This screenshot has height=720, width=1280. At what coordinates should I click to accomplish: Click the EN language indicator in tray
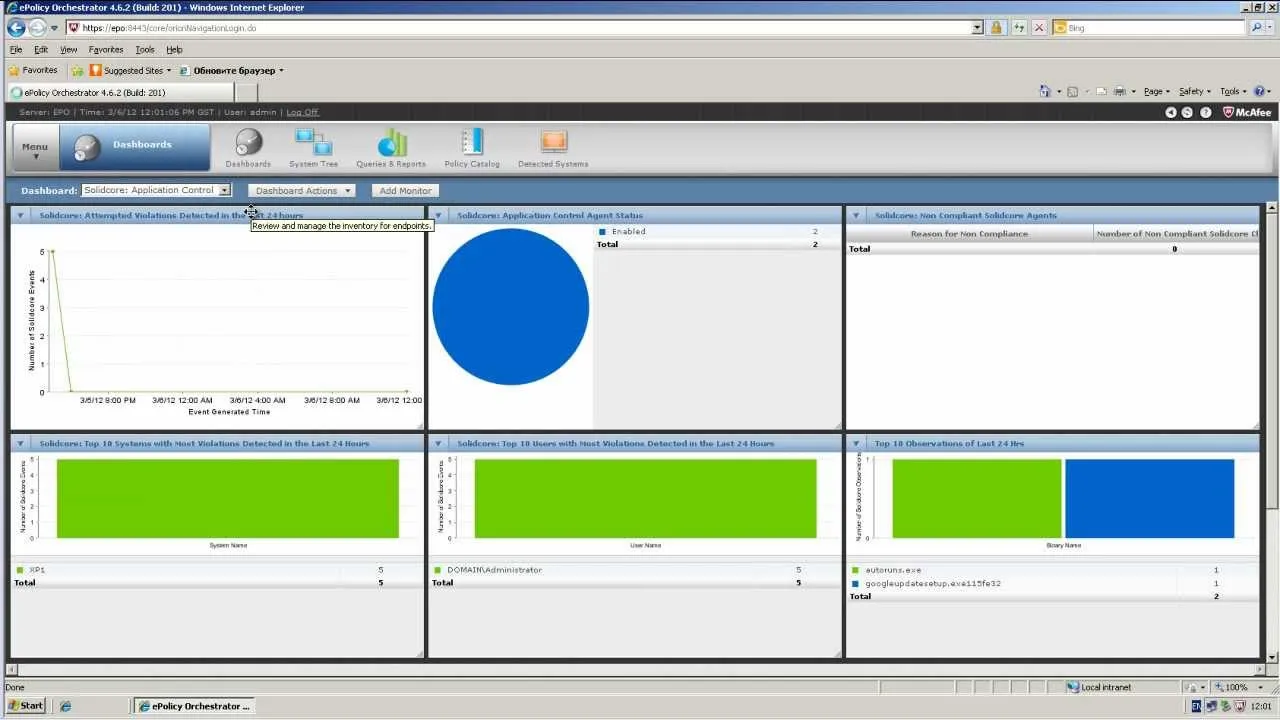tap(1196, 706)
